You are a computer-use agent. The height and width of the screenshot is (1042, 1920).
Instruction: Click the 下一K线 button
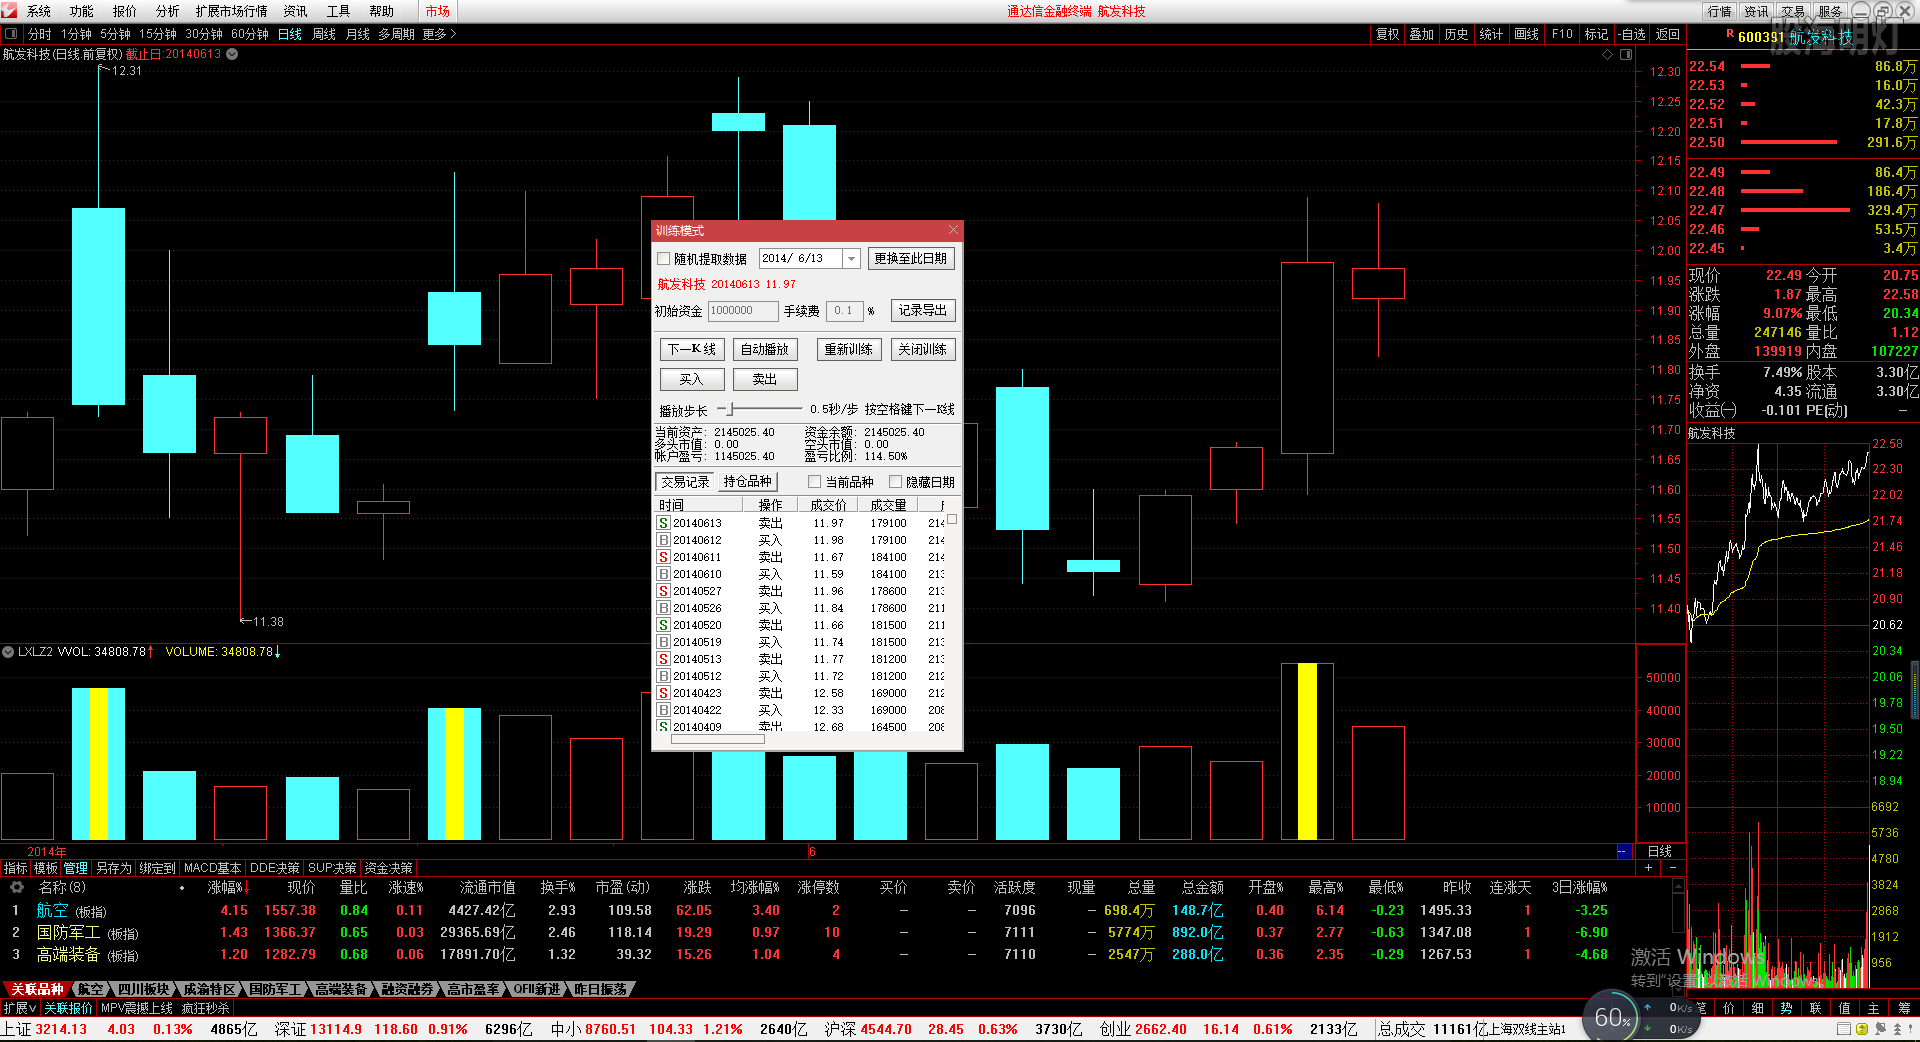point(692,349)
